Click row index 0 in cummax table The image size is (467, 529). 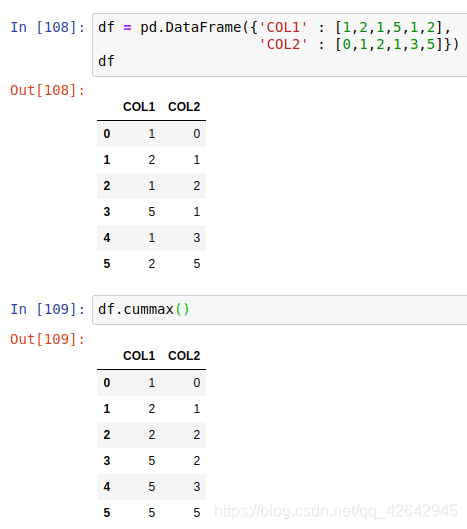107,383
